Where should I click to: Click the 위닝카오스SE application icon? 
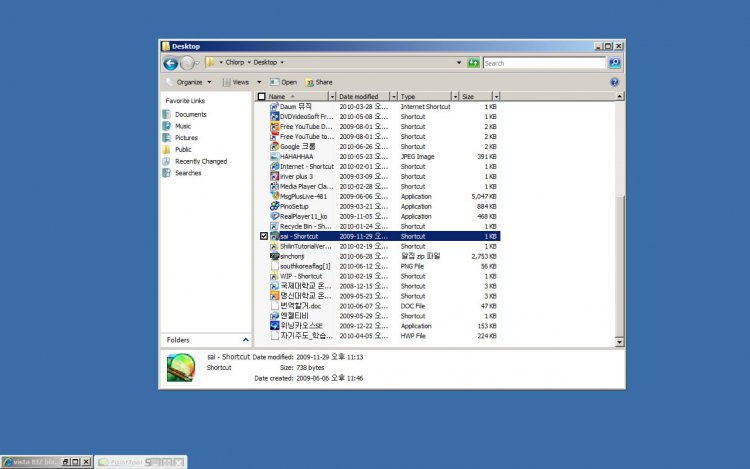click(x=275, y=326)
